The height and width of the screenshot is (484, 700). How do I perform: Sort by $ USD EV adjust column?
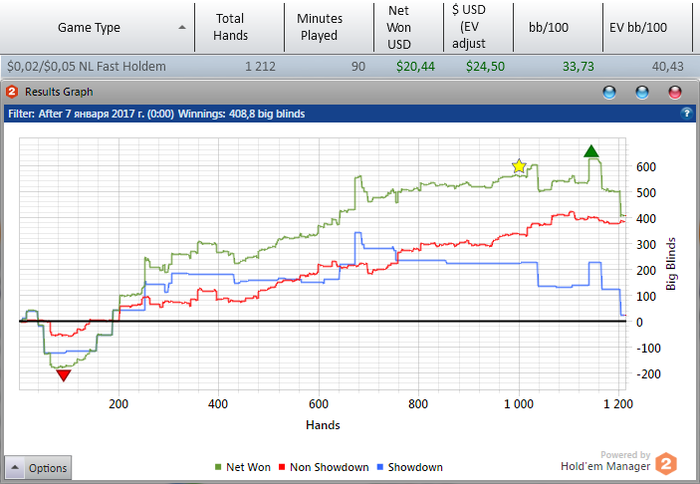tap(479, 27)
